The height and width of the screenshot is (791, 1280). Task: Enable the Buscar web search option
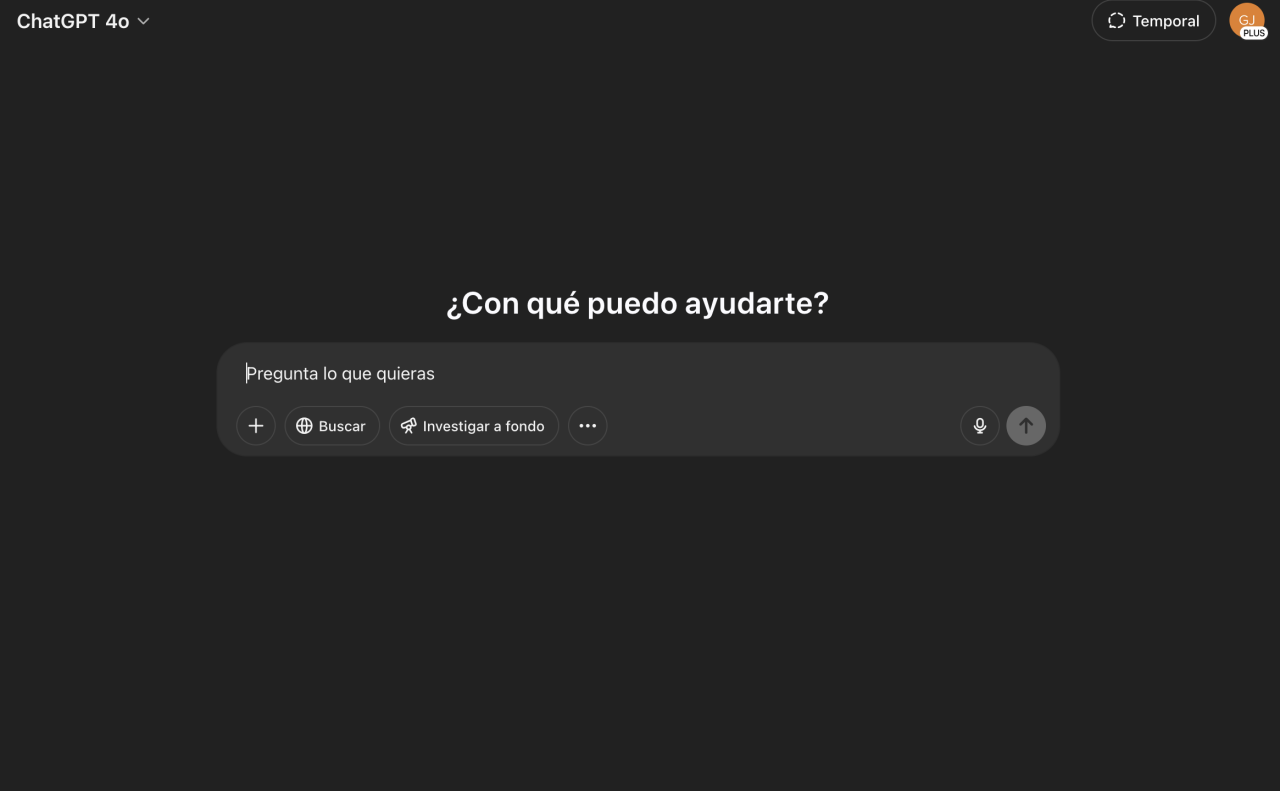point(332,426)
